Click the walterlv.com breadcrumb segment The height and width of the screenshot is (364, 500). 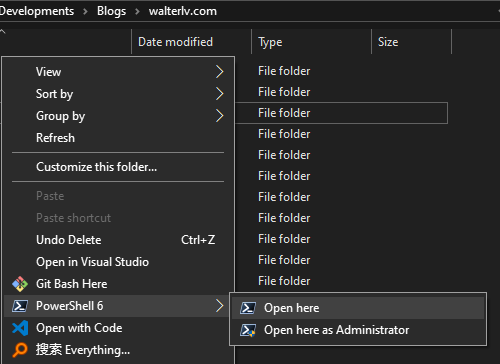pos(183,11)
